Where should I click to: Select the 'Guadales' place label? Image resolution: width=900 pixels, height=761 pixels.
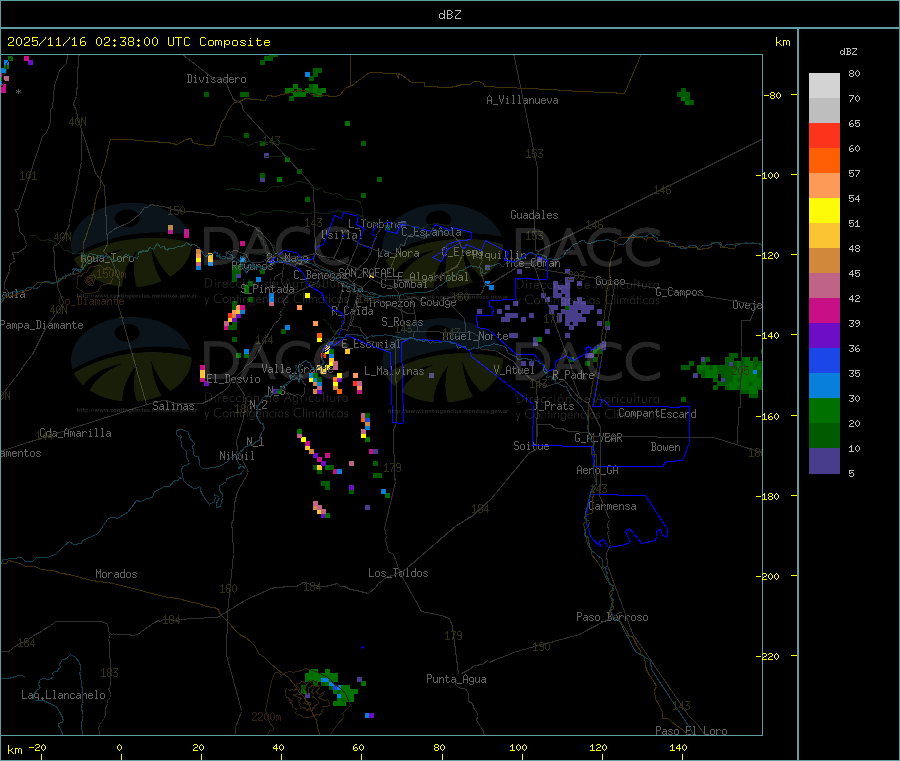pos(534,215)
